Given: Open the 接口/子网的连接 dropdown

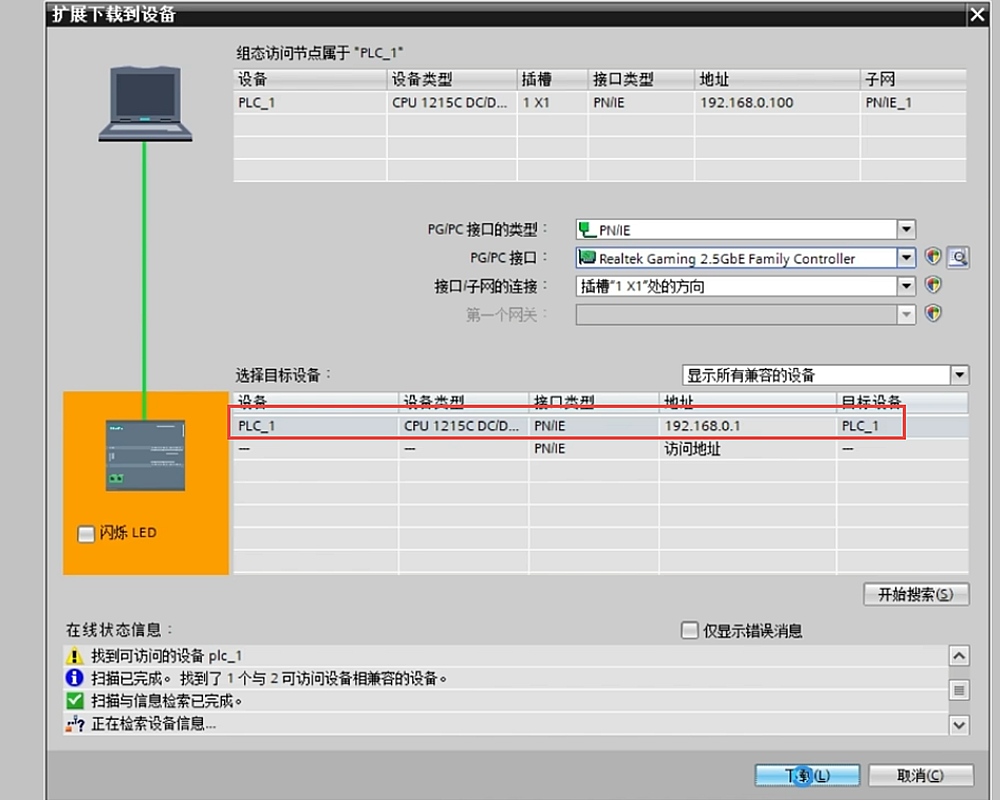Looking at the screenshot, I should coord(906,286).
